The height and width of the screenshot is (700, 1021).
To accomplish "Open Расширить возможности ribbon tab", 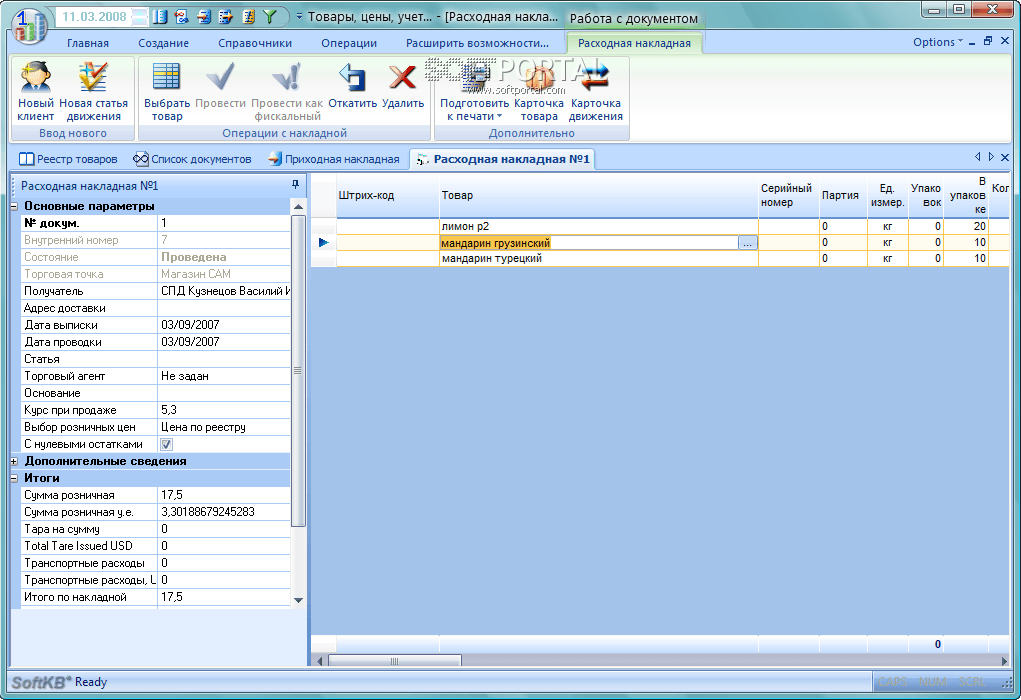I will pos(477,43).
